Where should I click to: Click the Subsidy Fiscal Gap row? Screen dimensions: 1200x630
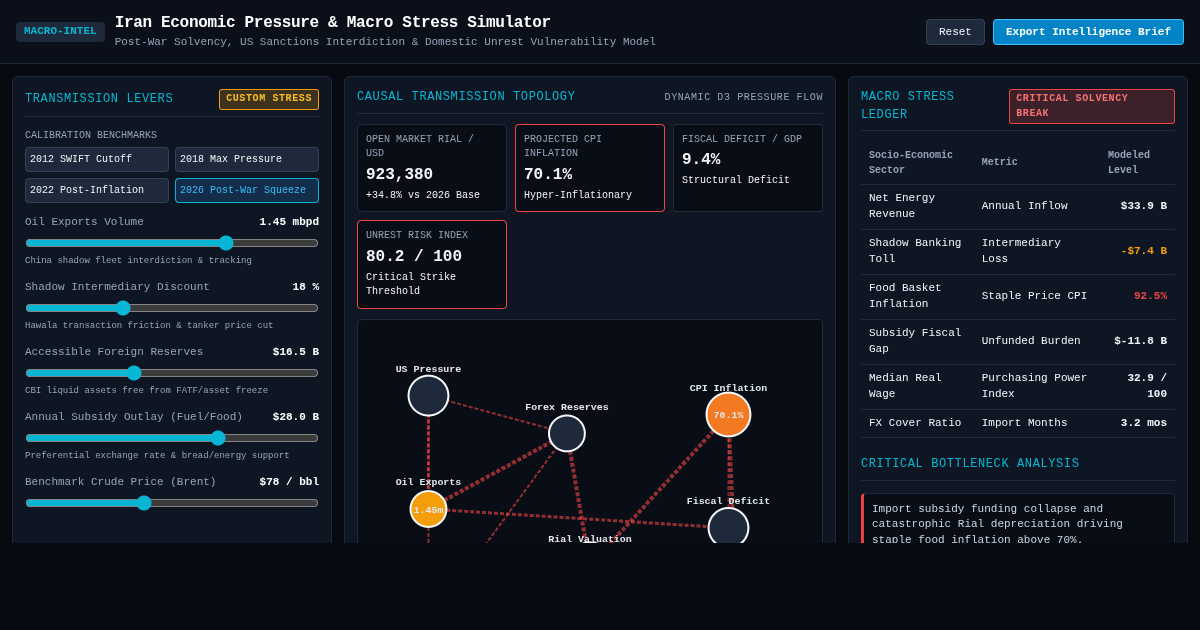pyautogui.click(x=1018, y=342)
